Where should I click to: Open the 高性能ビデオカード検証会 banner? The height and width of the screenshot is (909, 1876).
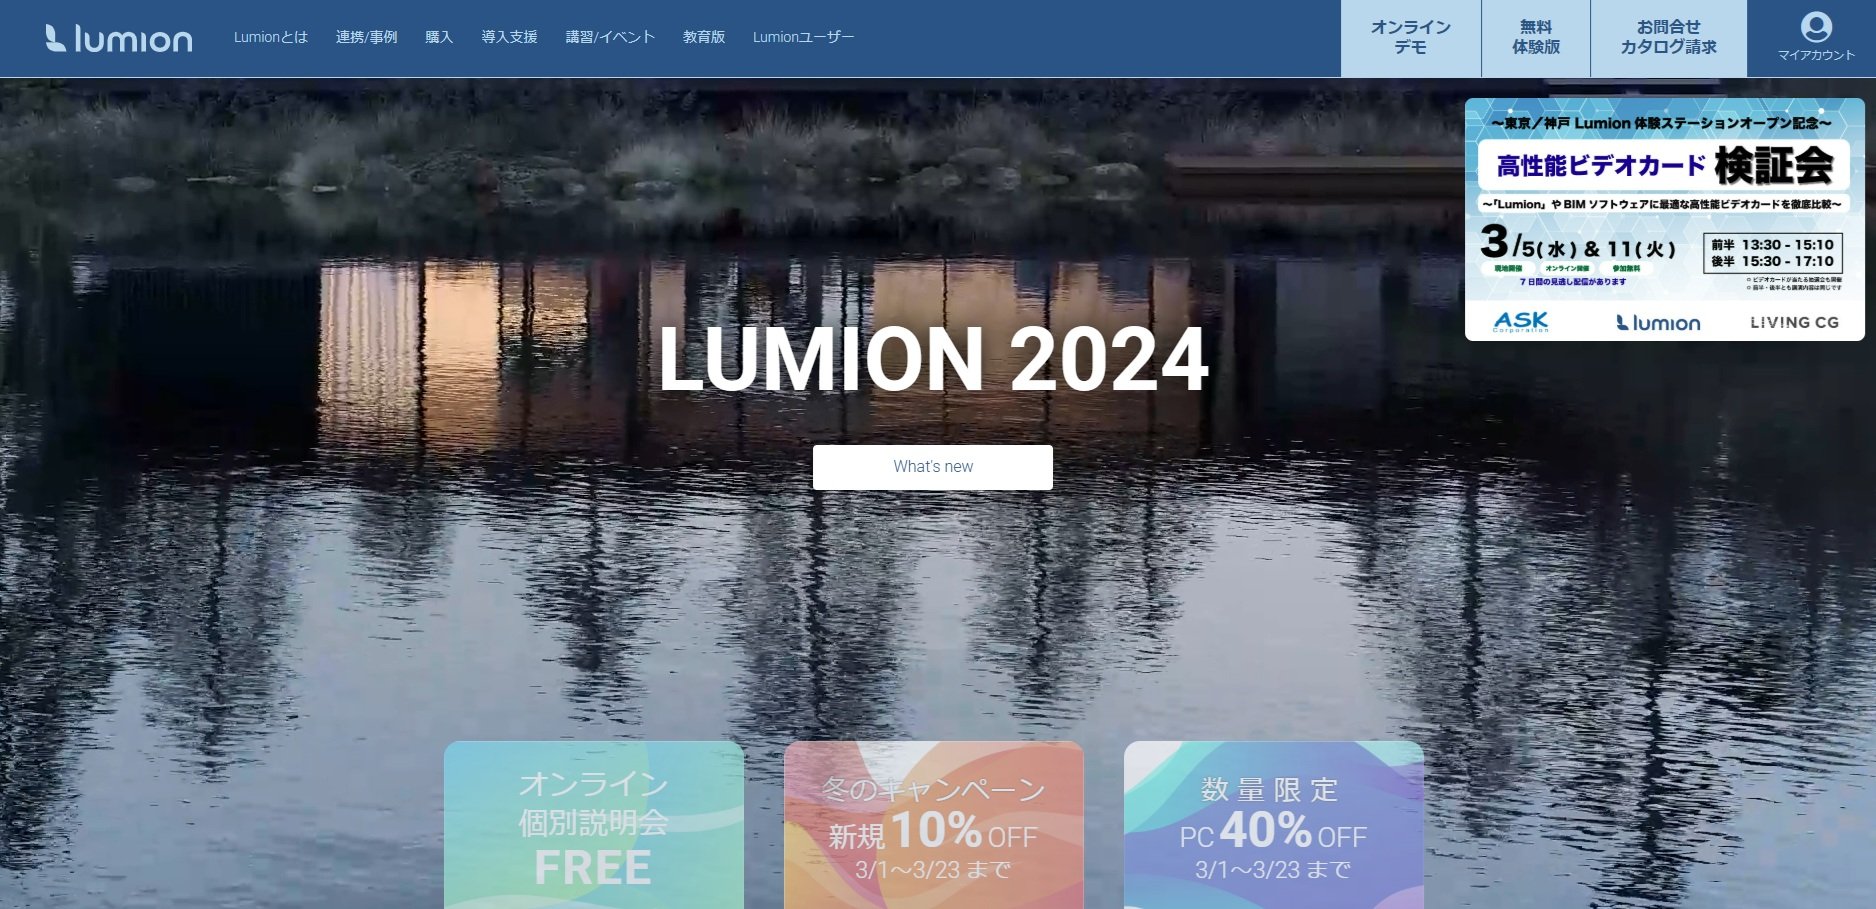tap(1665, 219)
